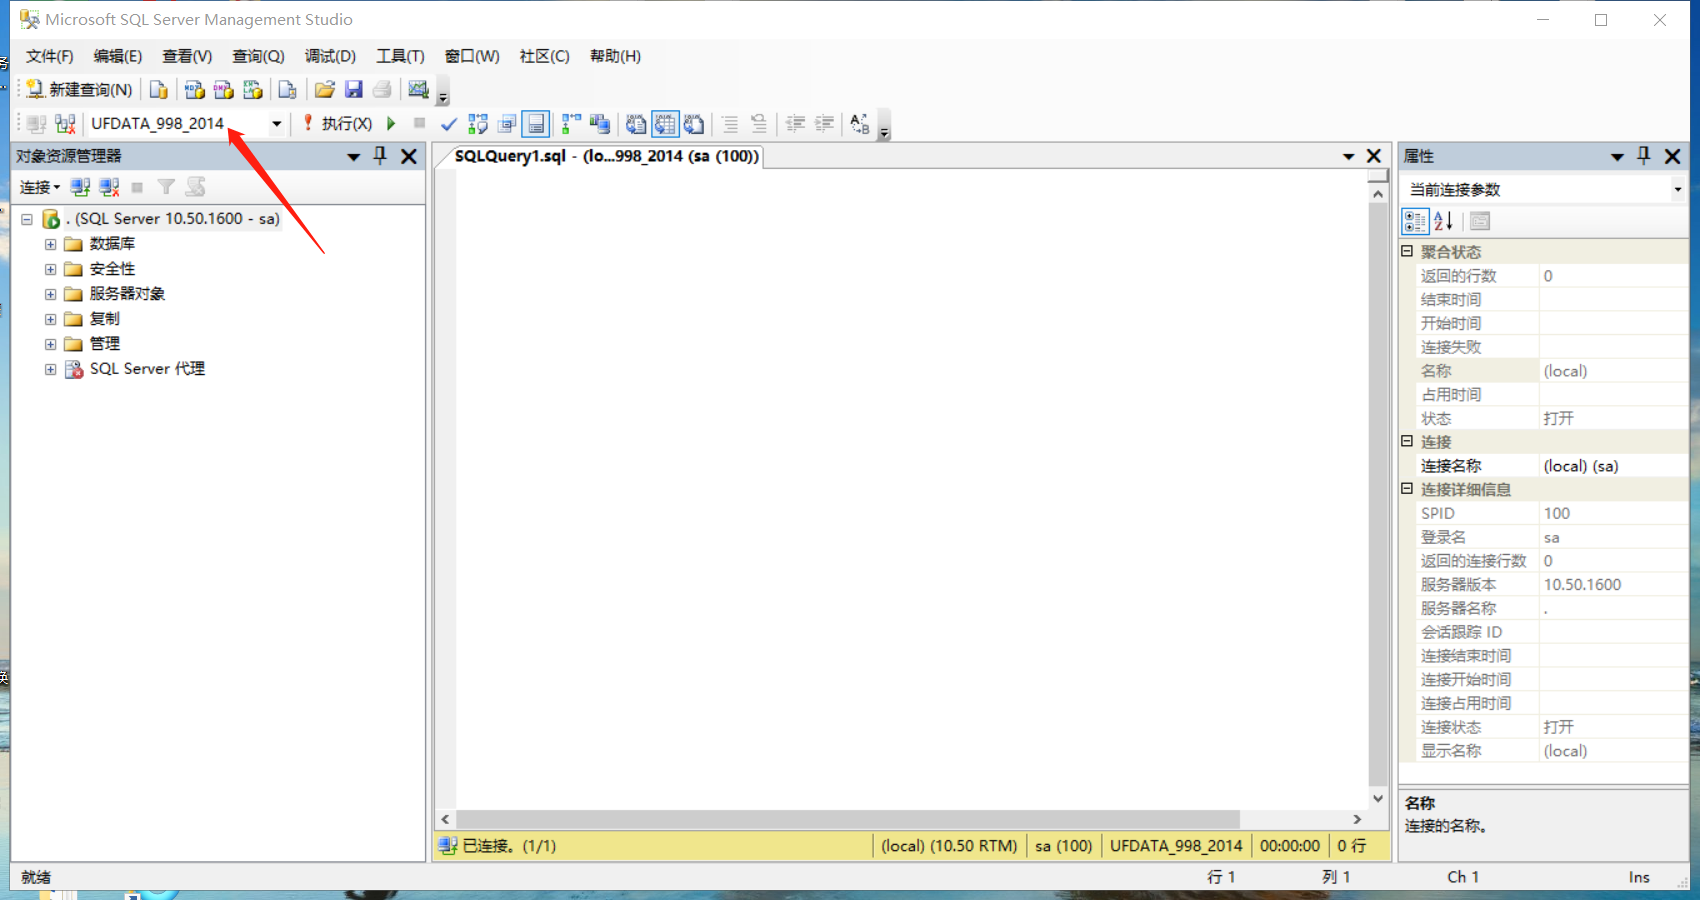Open the 窗口(W) menu
This screenshot has height=900, width=1700.
coord(472,56)
